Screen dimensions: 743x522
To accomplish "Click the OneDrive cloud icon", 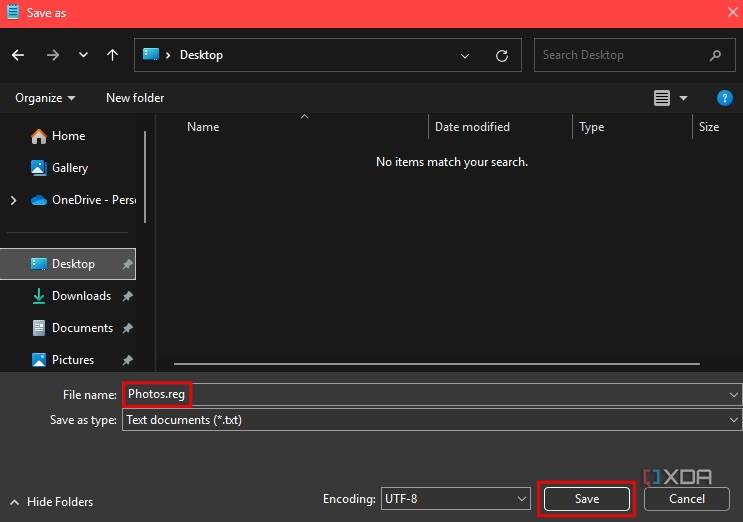I will click(x=39, y=200).
